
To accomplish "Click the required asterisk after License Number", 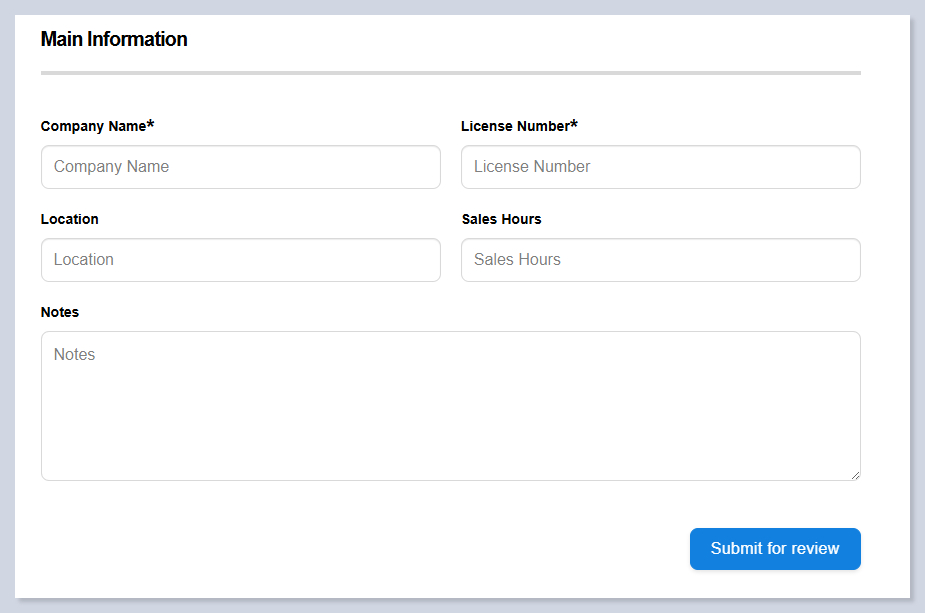I will pos(574,125).
